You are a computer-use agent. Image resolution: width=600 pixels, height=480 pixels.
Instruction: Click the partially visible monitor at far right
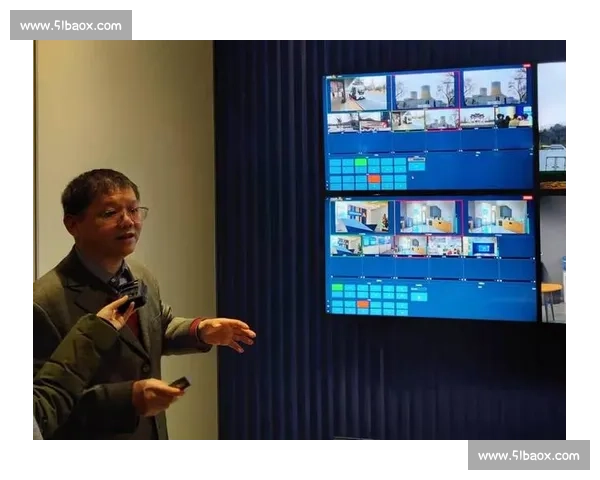pos(552,190)
